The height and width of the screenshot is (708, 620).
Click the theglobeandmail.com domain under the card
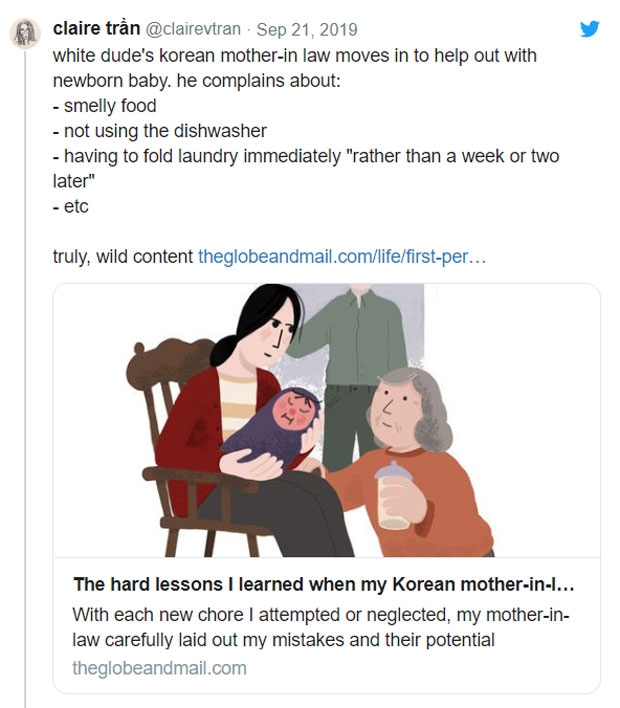159,667
